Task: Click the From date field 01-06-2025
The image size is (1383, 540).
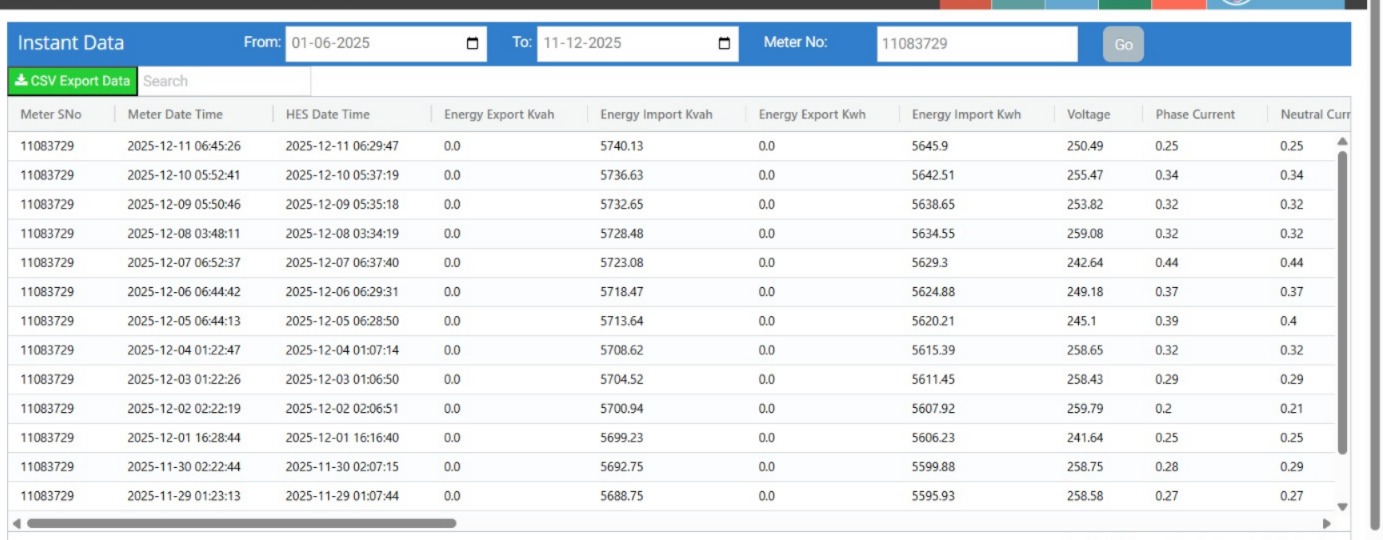Action: point(386,44)
